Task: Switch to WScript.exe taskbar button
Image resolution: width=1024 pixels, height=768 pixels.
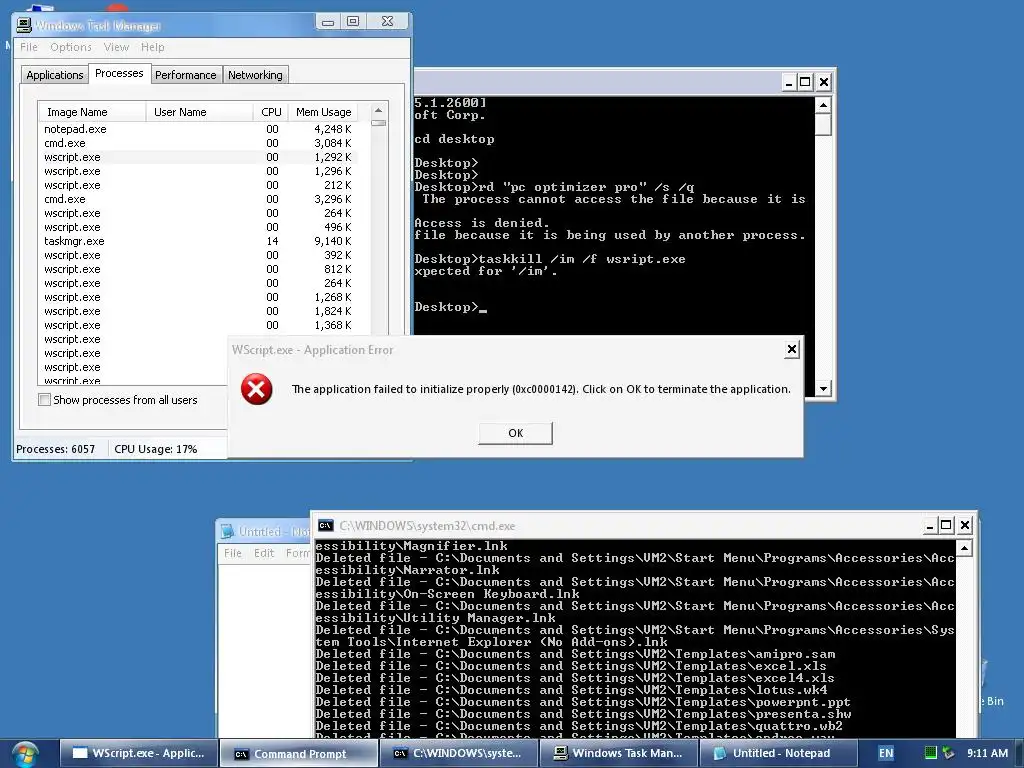Action: tap(138, 754)
